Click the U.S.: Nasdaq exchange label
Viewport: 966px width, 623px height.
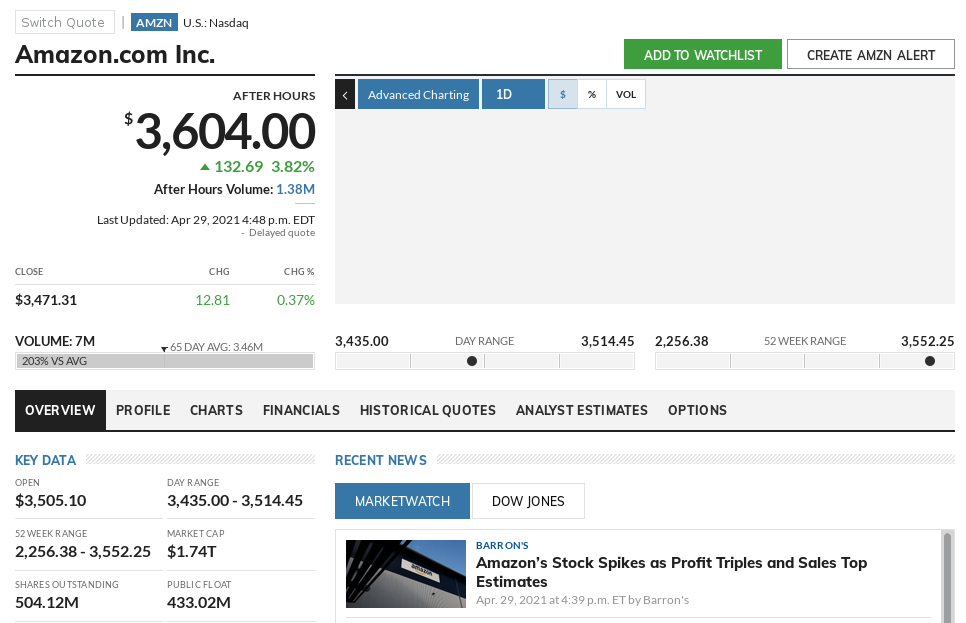pos(216,23)
